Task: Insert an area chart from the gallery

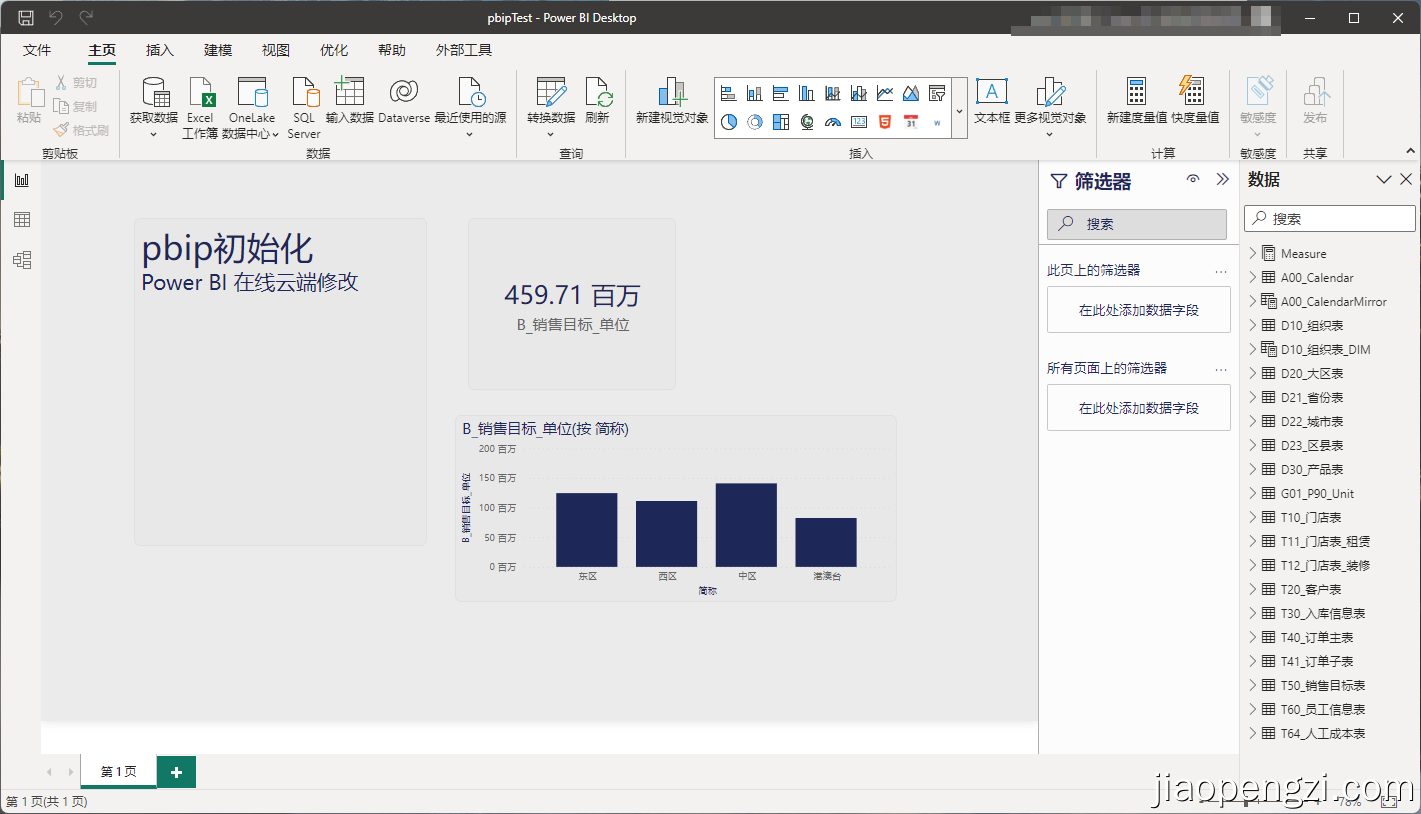Action: [x=911, y=94]
